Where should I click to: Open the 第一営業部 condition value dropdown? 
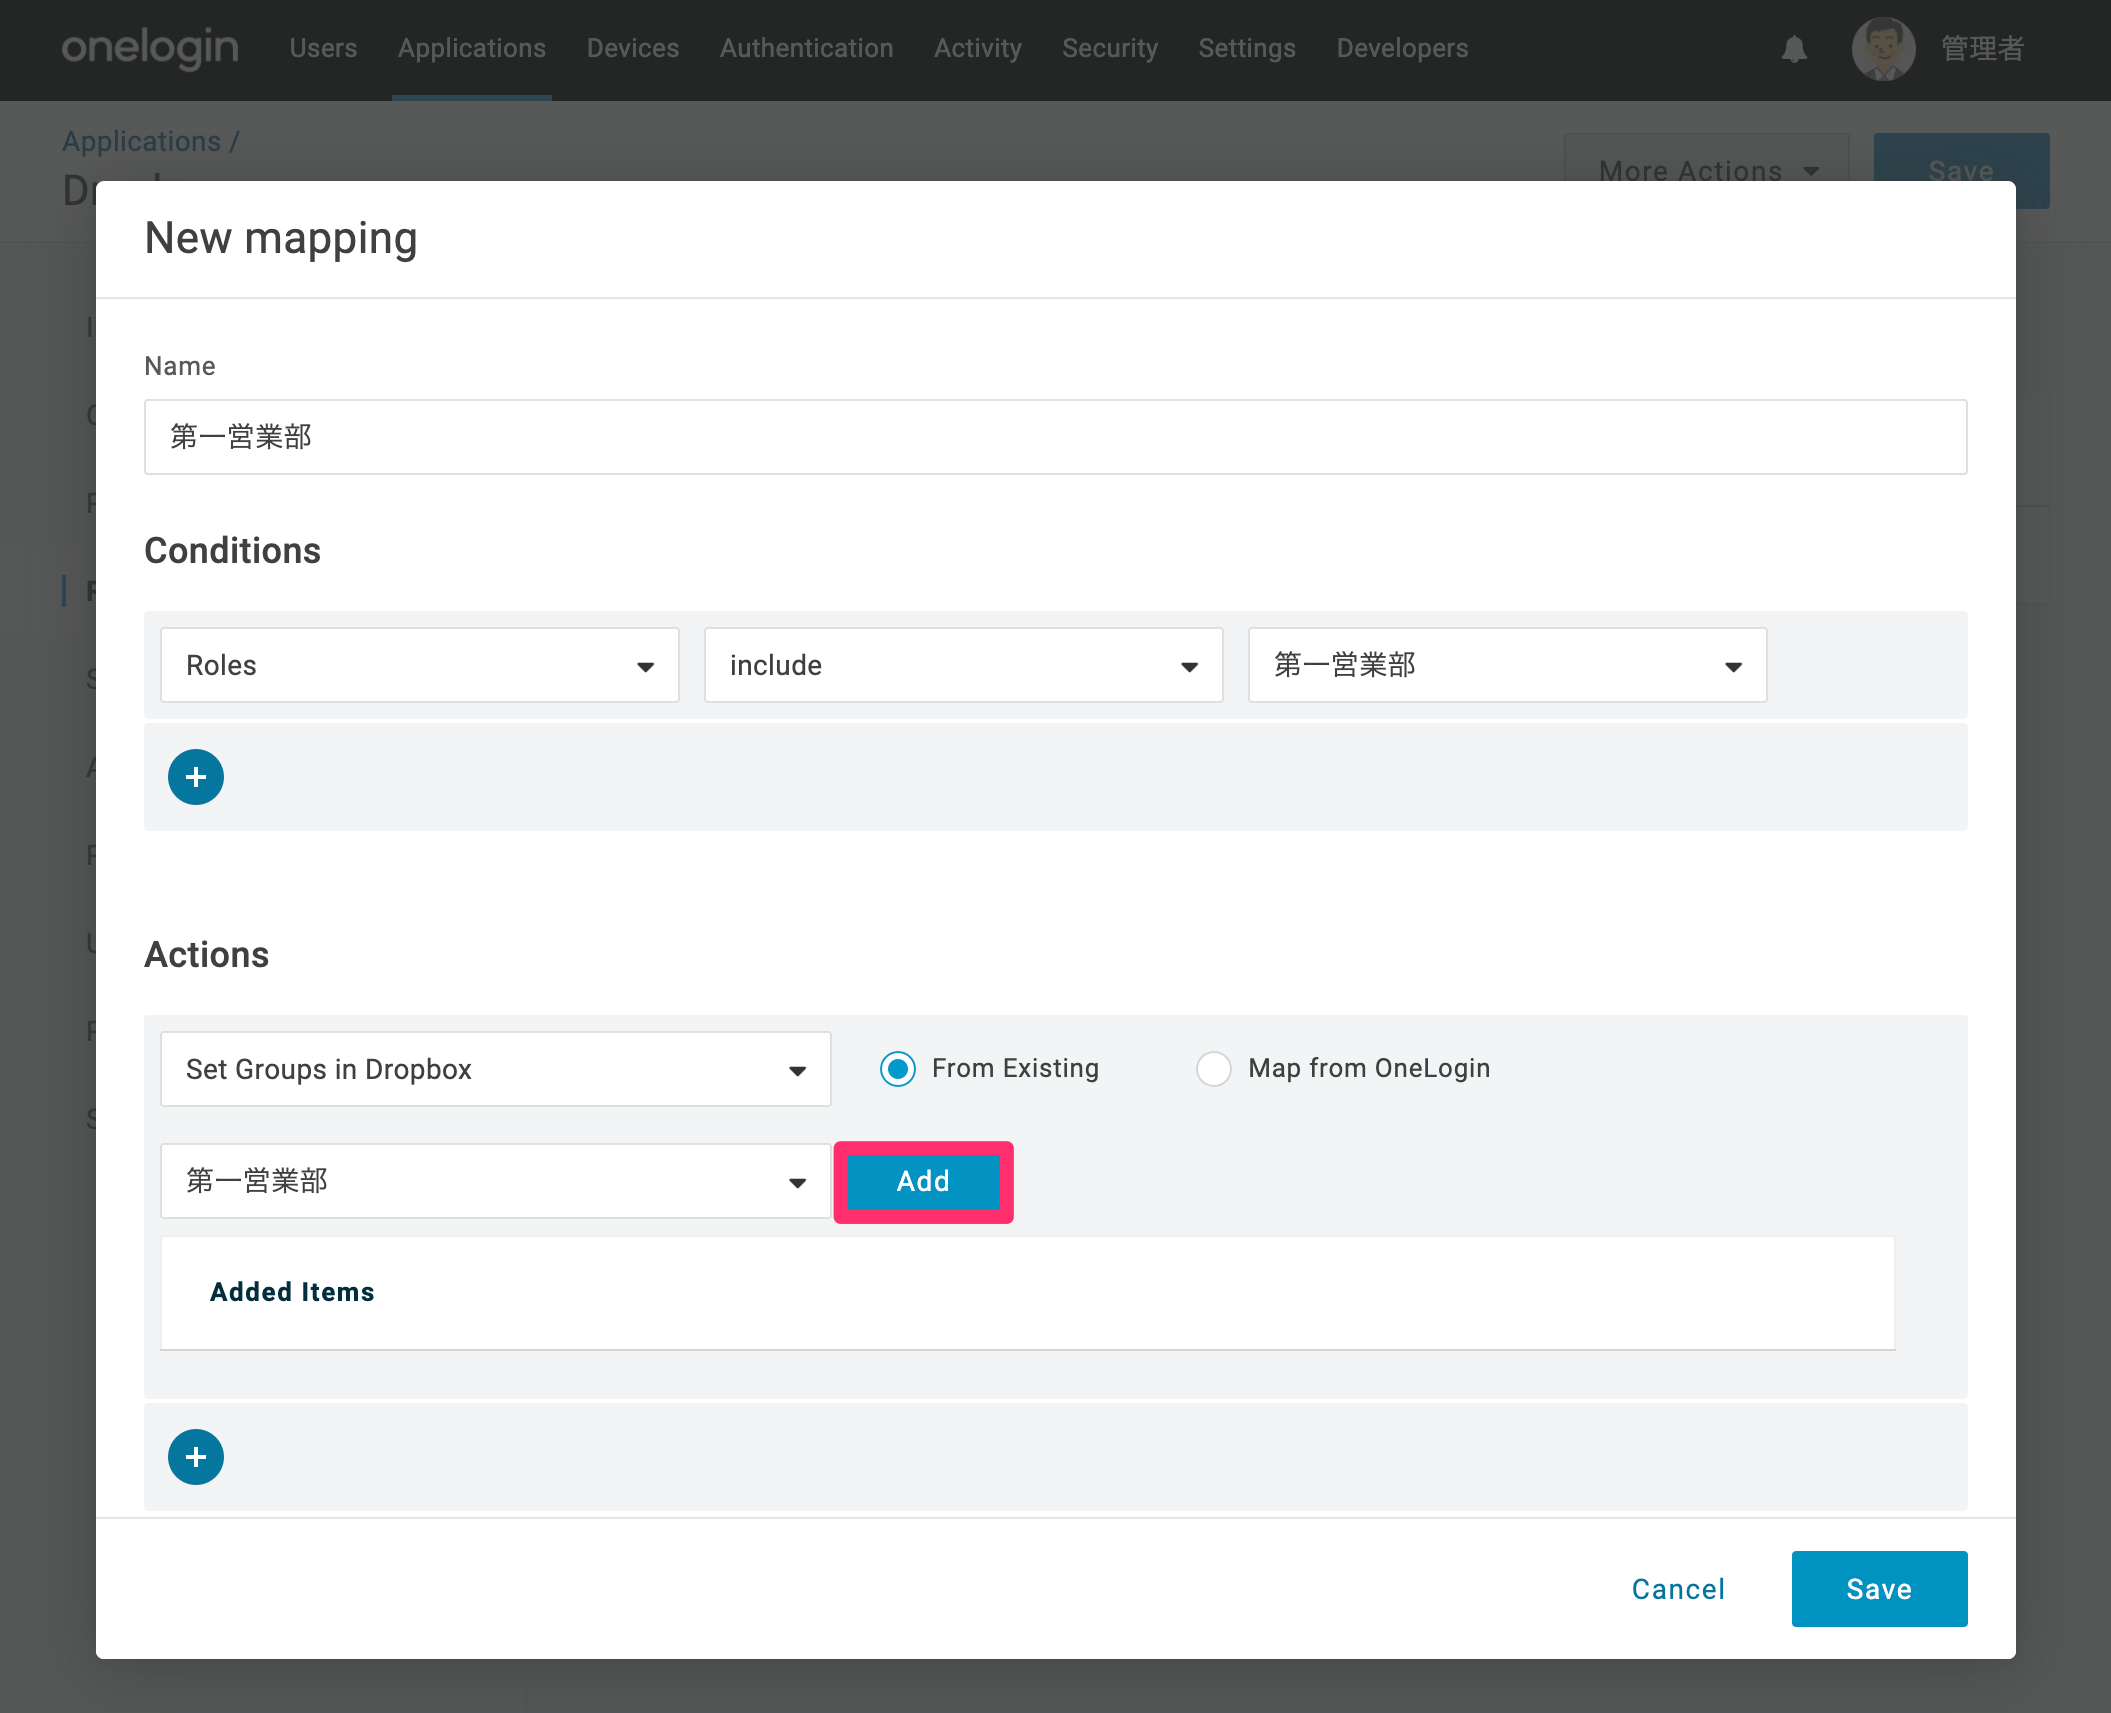[x=1508, y=665]
